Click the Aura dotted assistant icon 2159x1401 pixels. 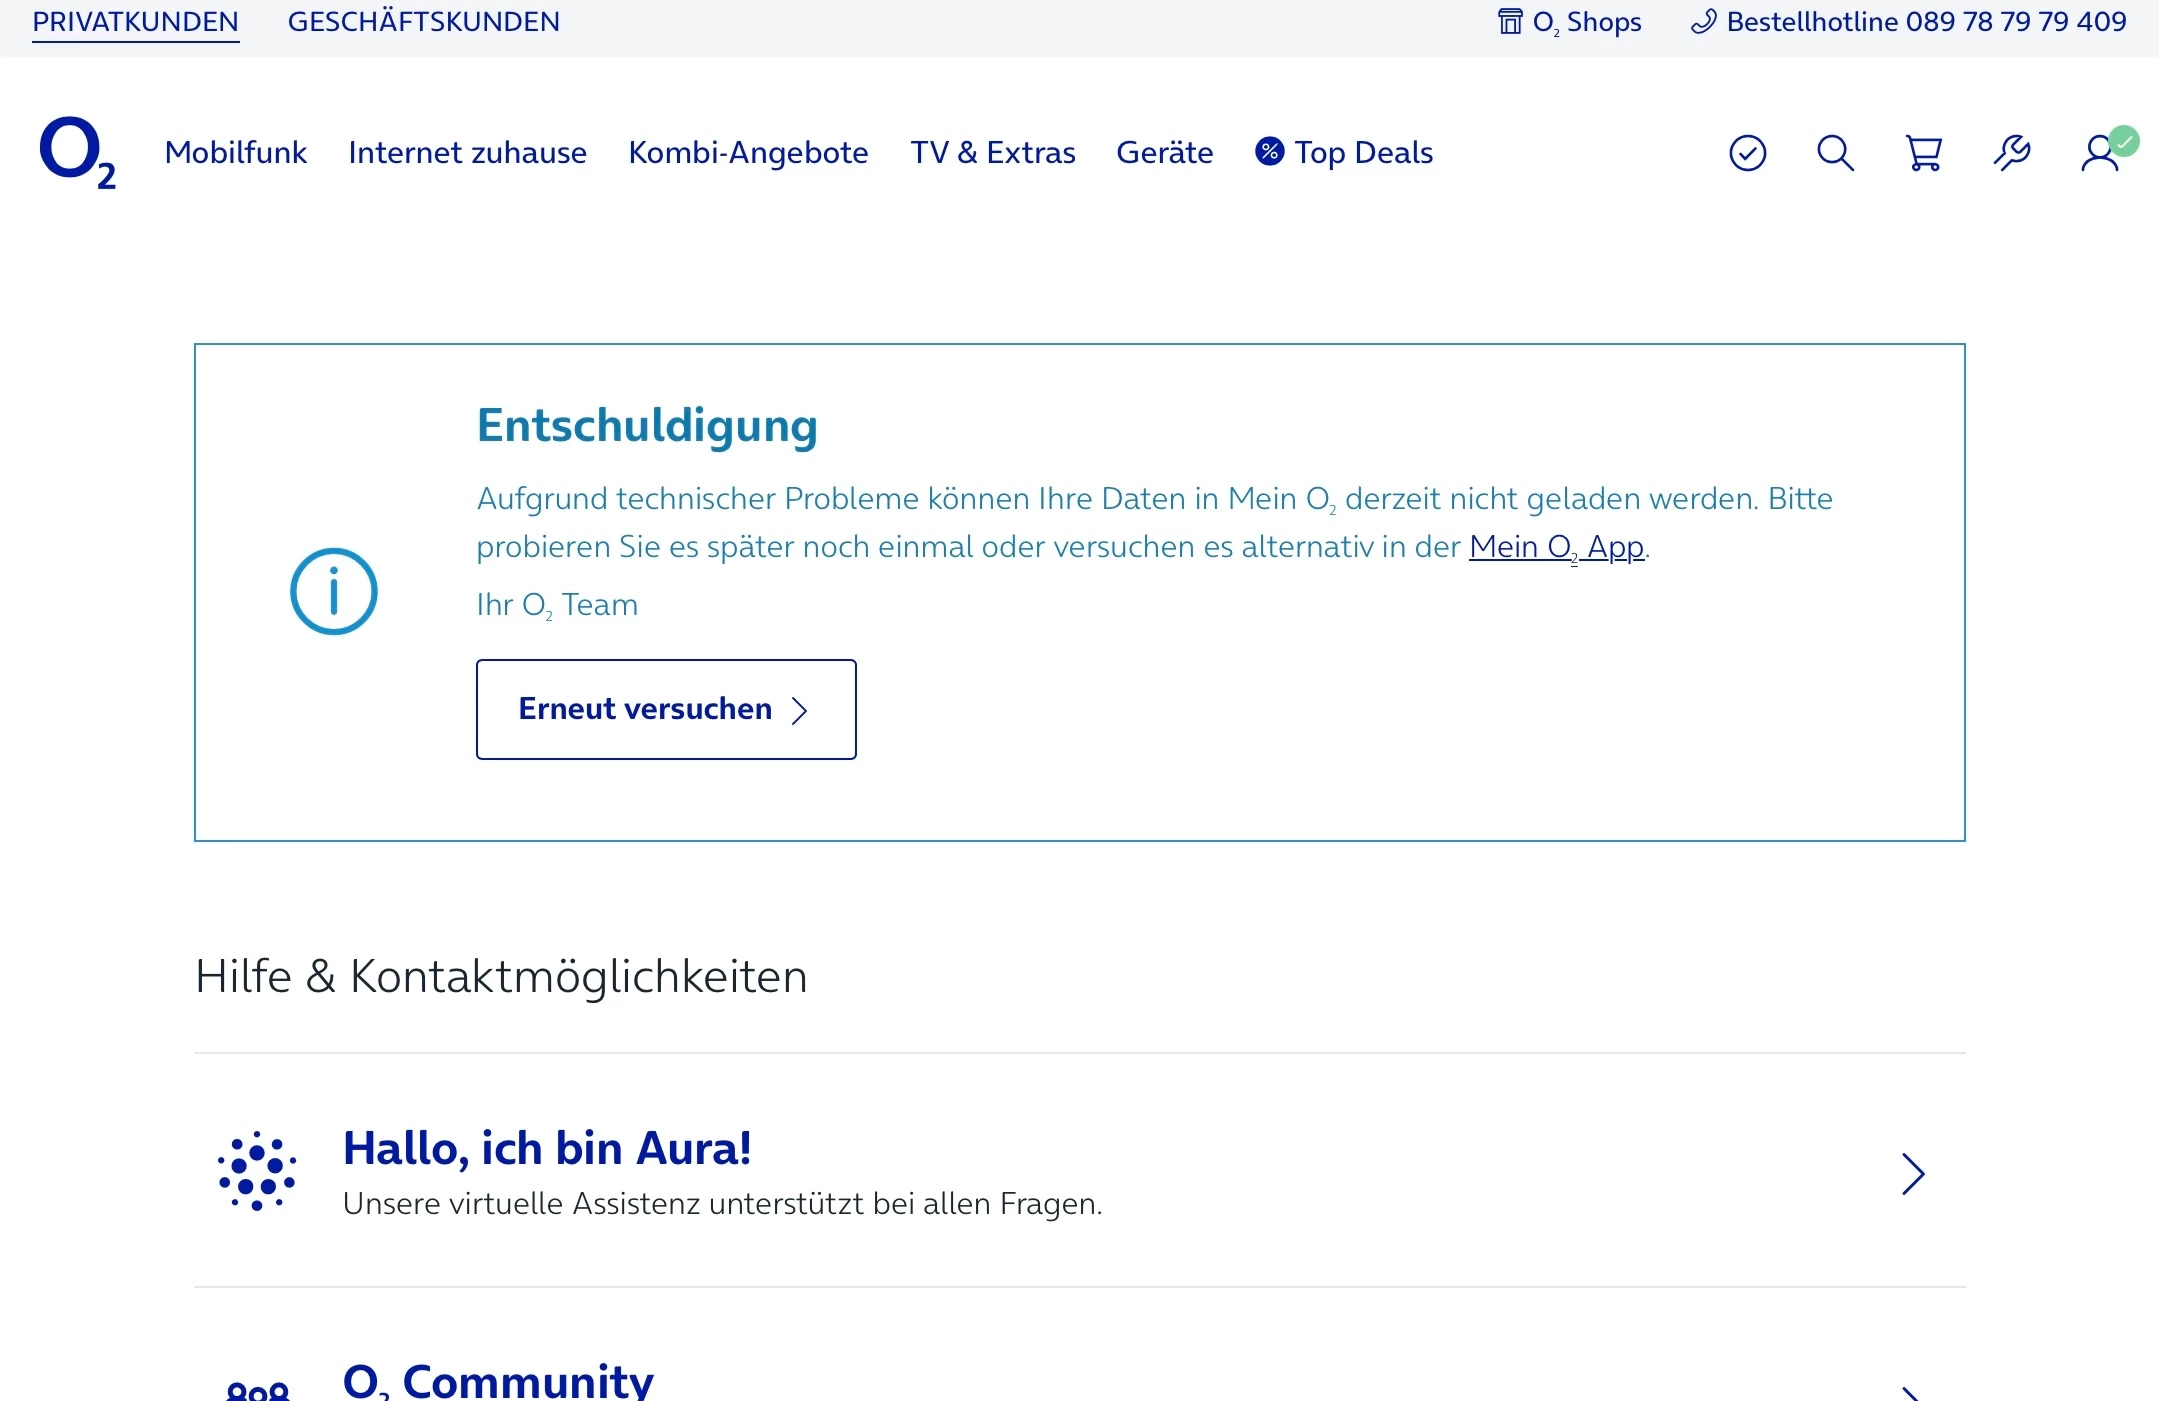(257, 1171)
